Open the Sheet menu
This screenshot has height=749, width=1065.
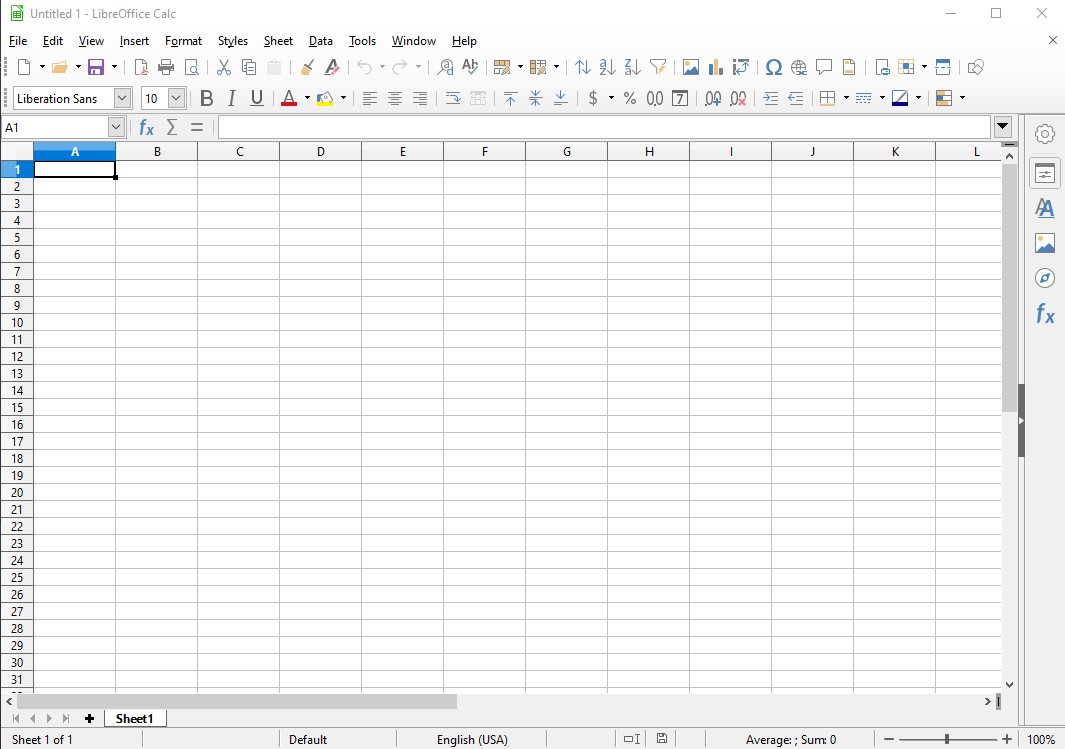278,41
